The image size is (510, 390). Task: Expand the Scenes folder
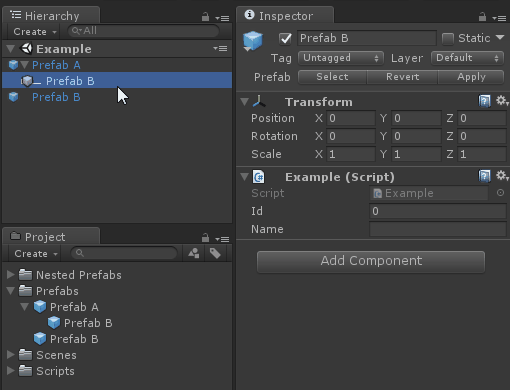[11, 355]
